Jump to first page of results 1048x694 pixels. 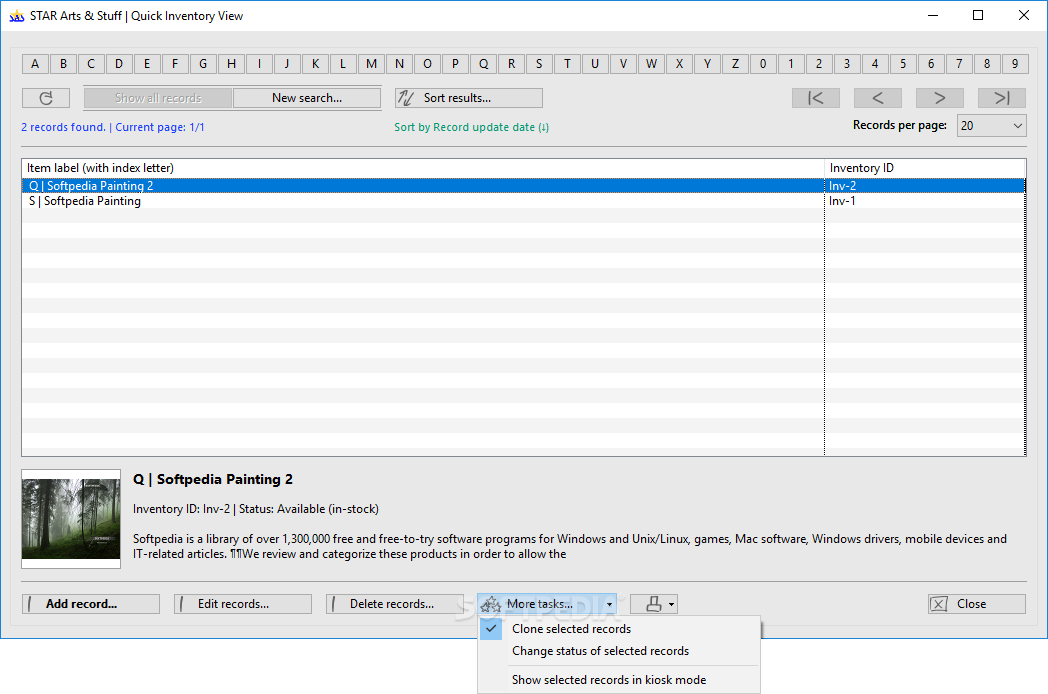click(815, 98)
